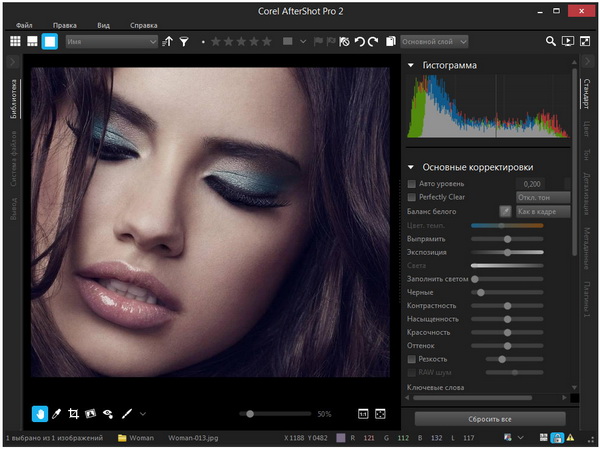600x449 pixels.
Task: Click the magnifier search icon
Action: [x=550, y=42]
